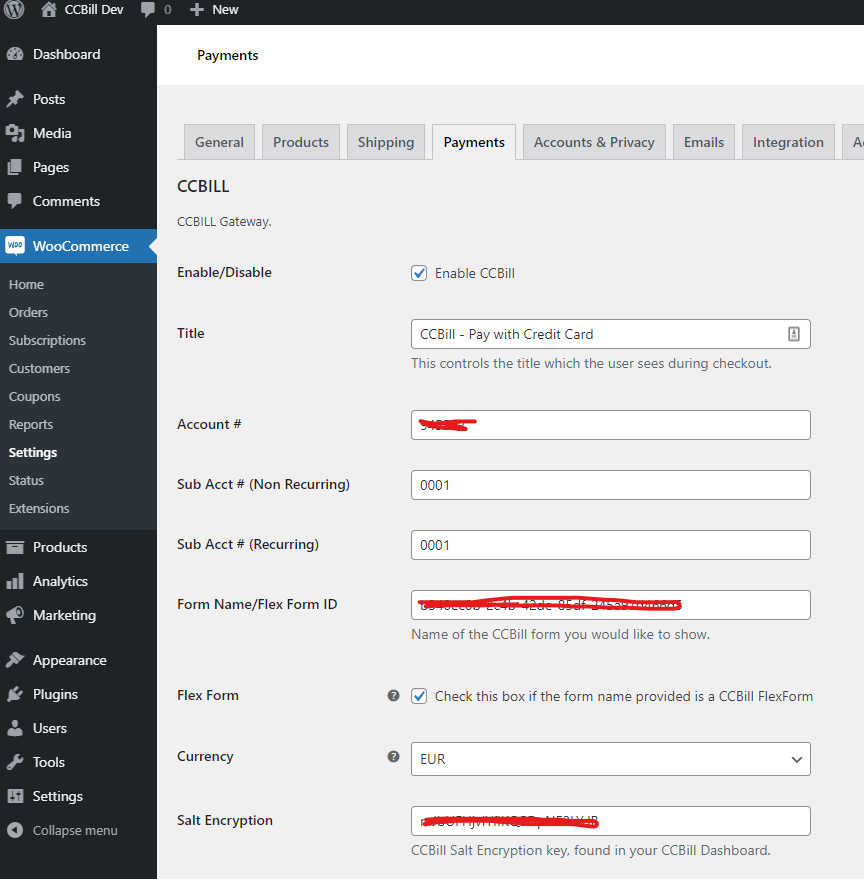Toggle the Enable CCBill checkbox
Image resolution: width=864 pixels, height=879 pixels.
(x=419, y=273)
